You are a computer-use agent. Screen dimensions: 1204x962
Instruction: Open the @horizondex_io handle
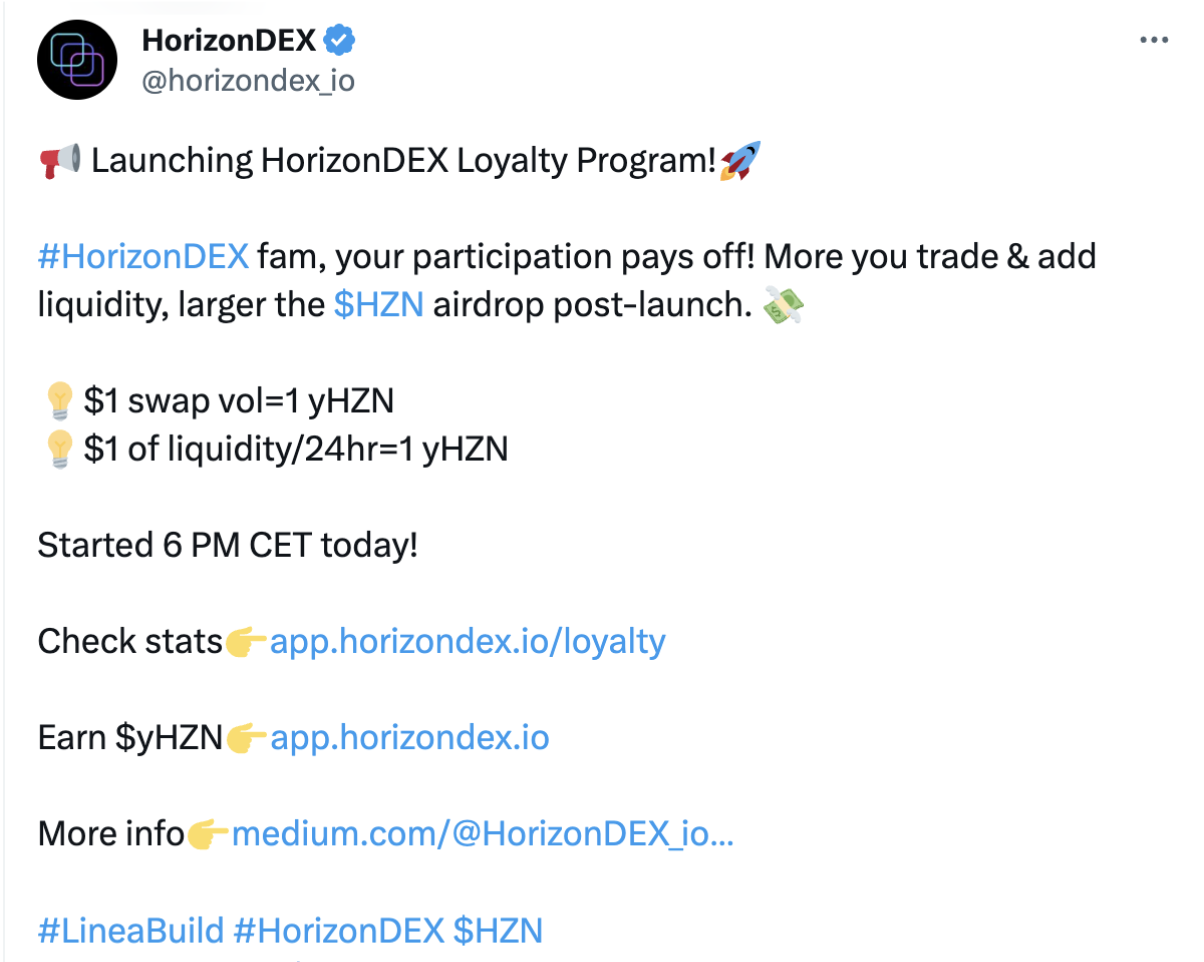tap(248, 80)
